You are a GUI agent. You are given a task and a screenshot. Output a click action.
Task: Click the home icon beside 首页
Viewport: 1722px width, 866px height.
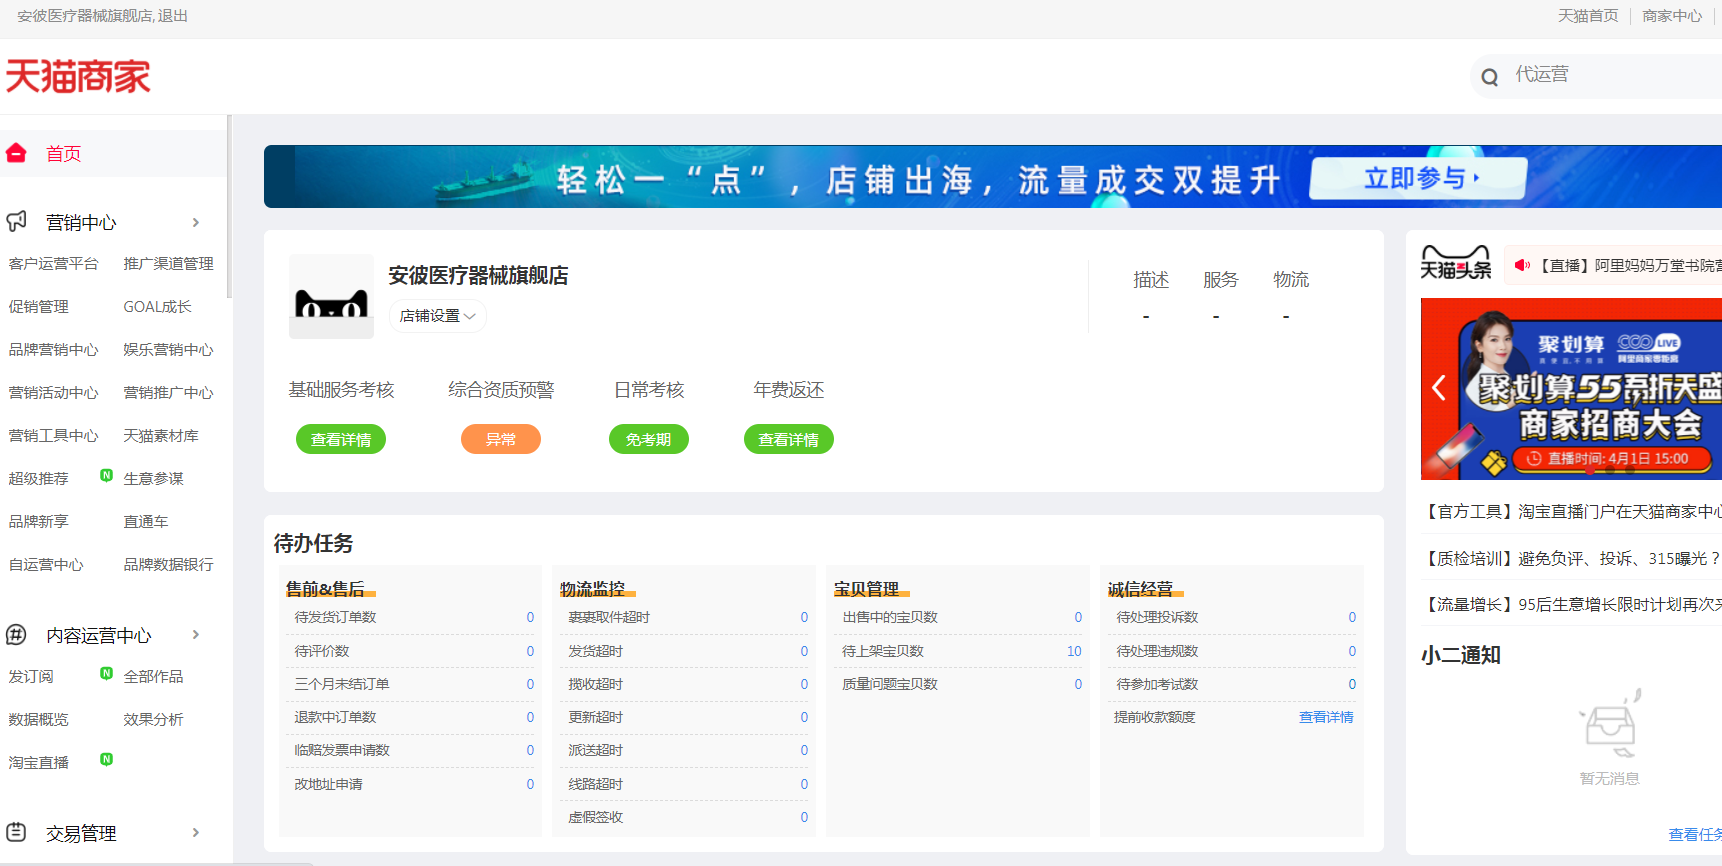[16, 153]
